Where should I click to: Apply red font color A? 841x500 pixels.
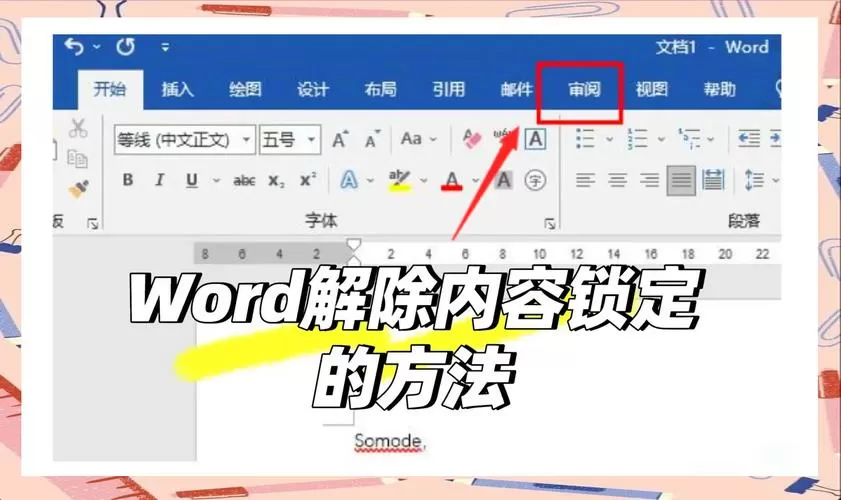pyautogui.click(x=452, y=181)
